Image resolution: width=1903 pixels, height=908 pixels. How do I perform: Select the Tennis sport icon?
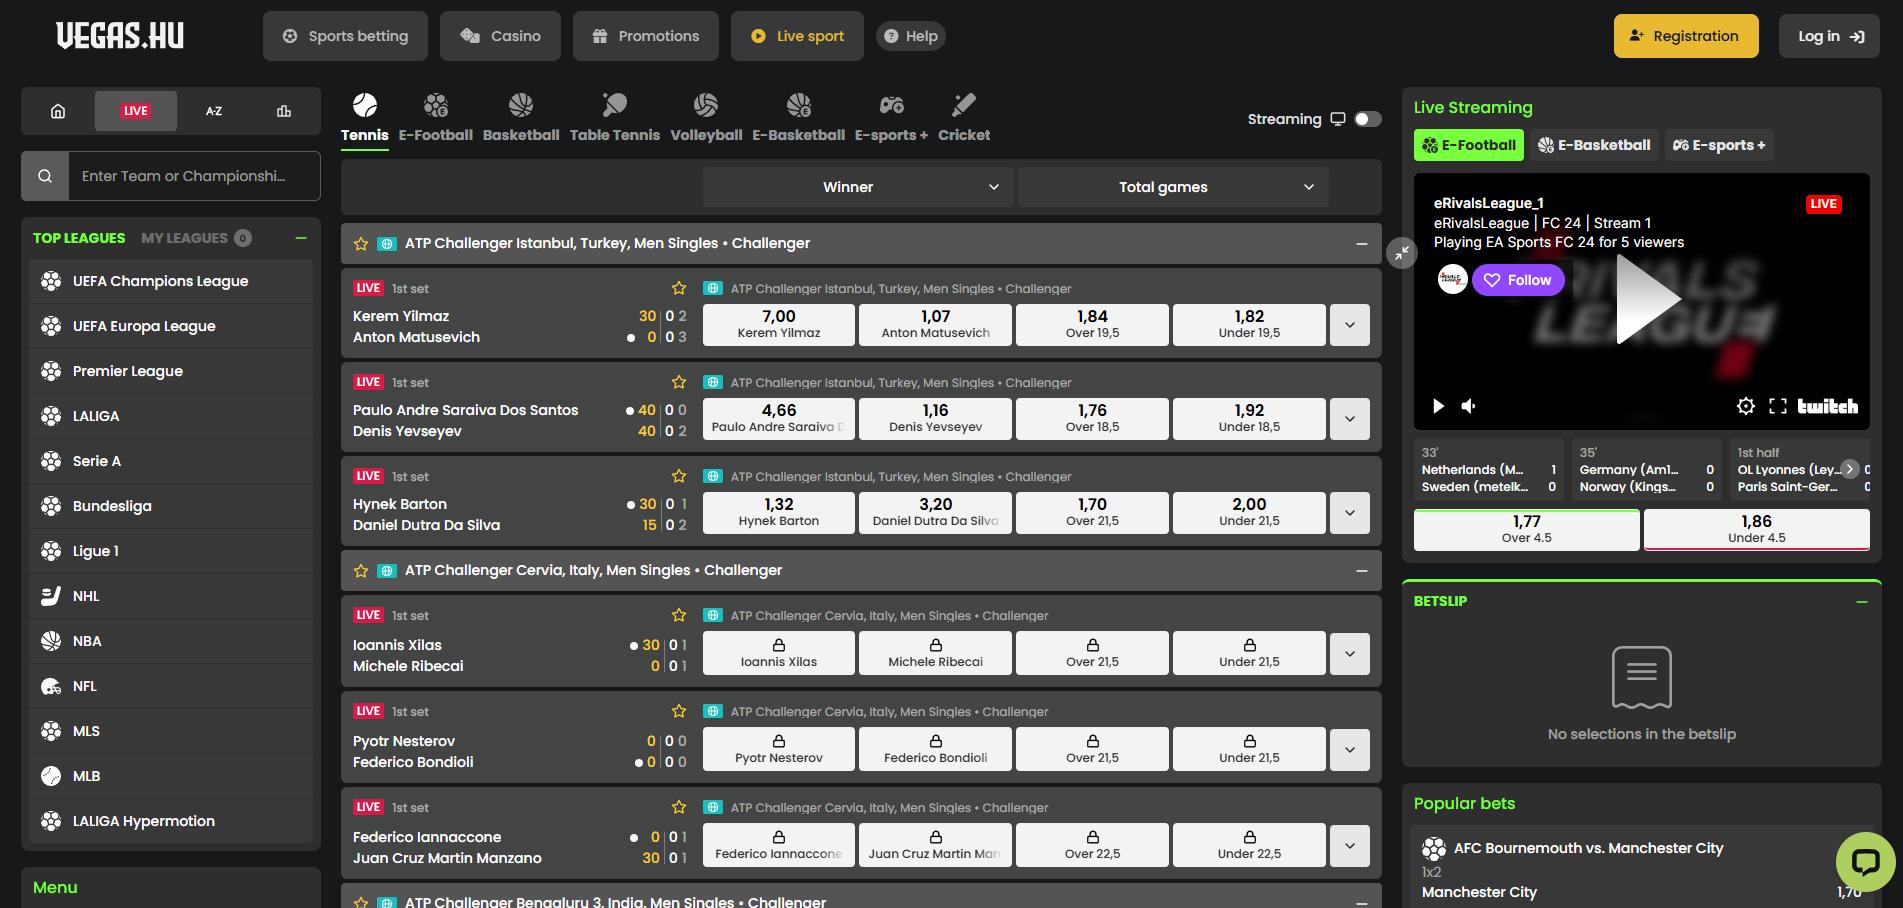click(365, 105)
